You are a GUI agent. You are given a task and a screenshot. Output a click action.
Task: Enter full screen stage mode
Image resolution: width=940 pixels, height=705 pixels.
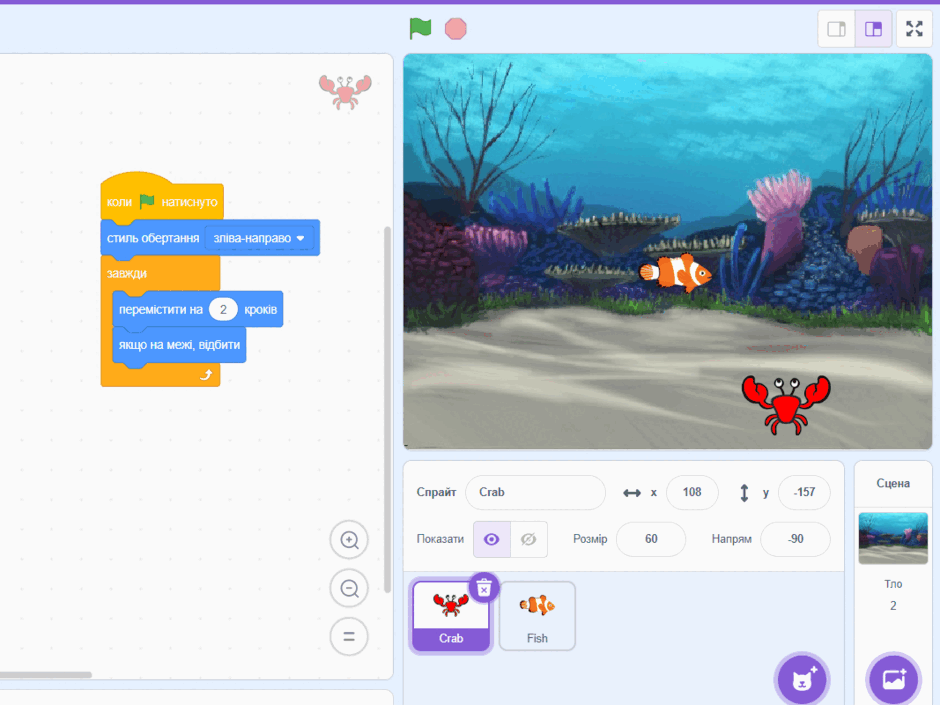click(x=914, y=29)
